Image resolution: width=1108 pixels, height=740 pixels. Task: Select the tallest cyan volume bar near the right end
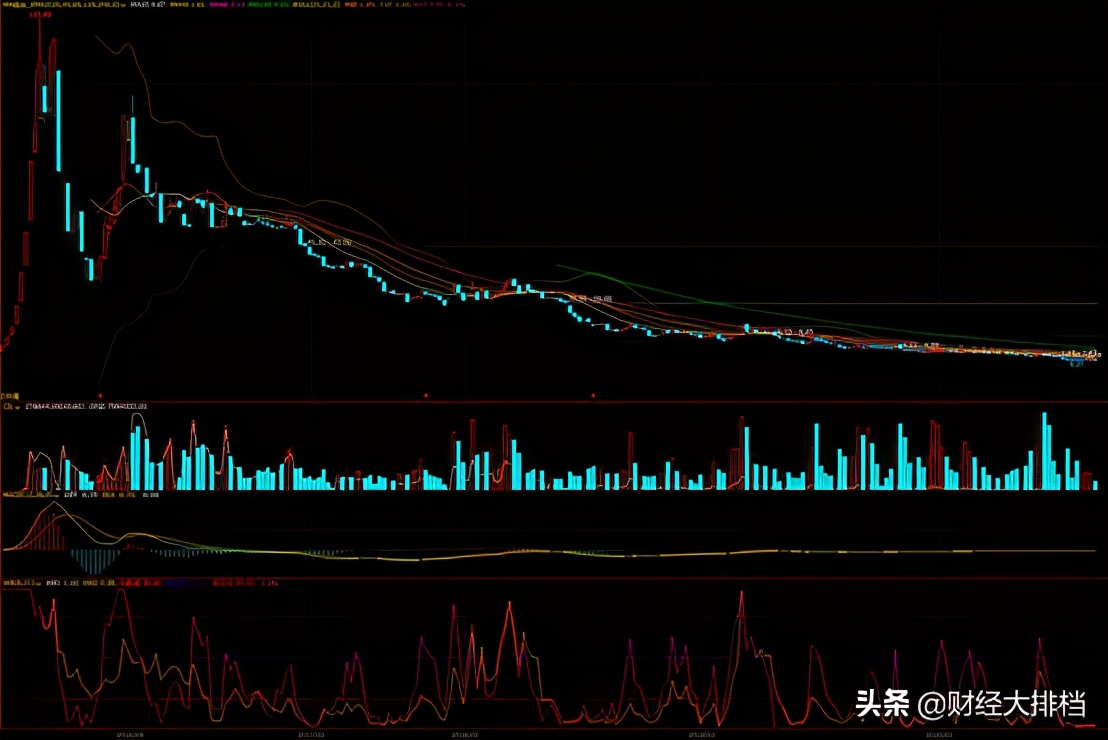1045,451
